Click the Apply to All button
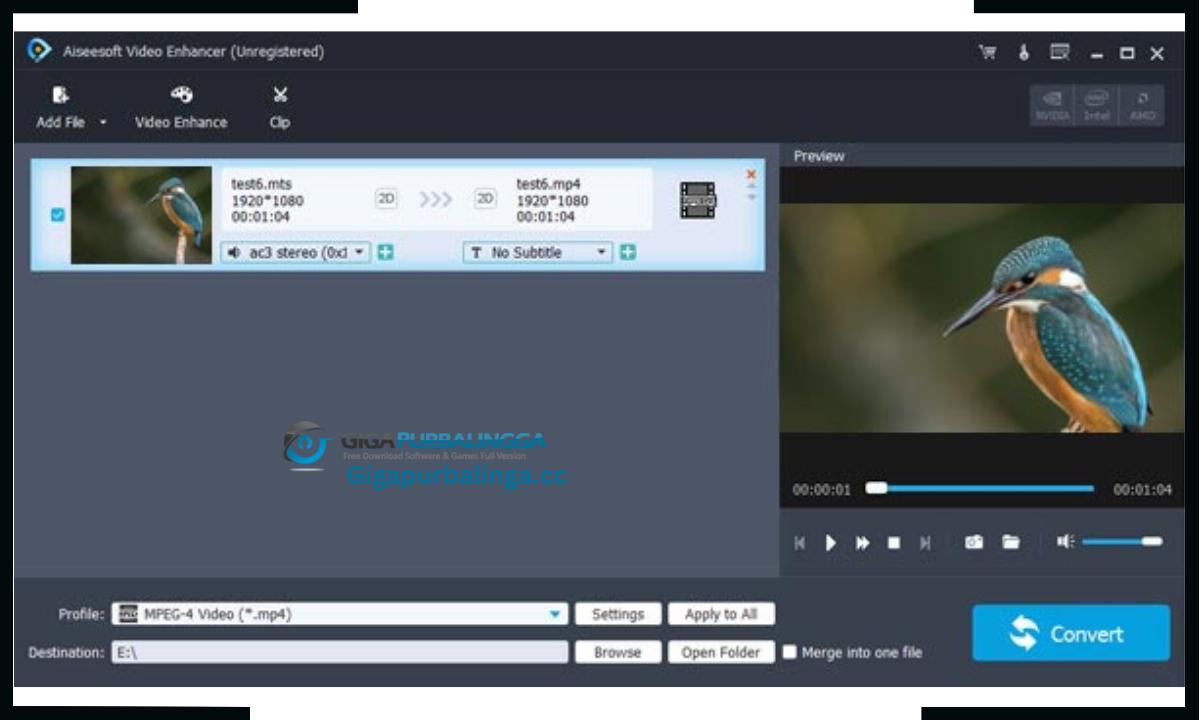This screenshot has width=1200, height=720. coord(722,614)
